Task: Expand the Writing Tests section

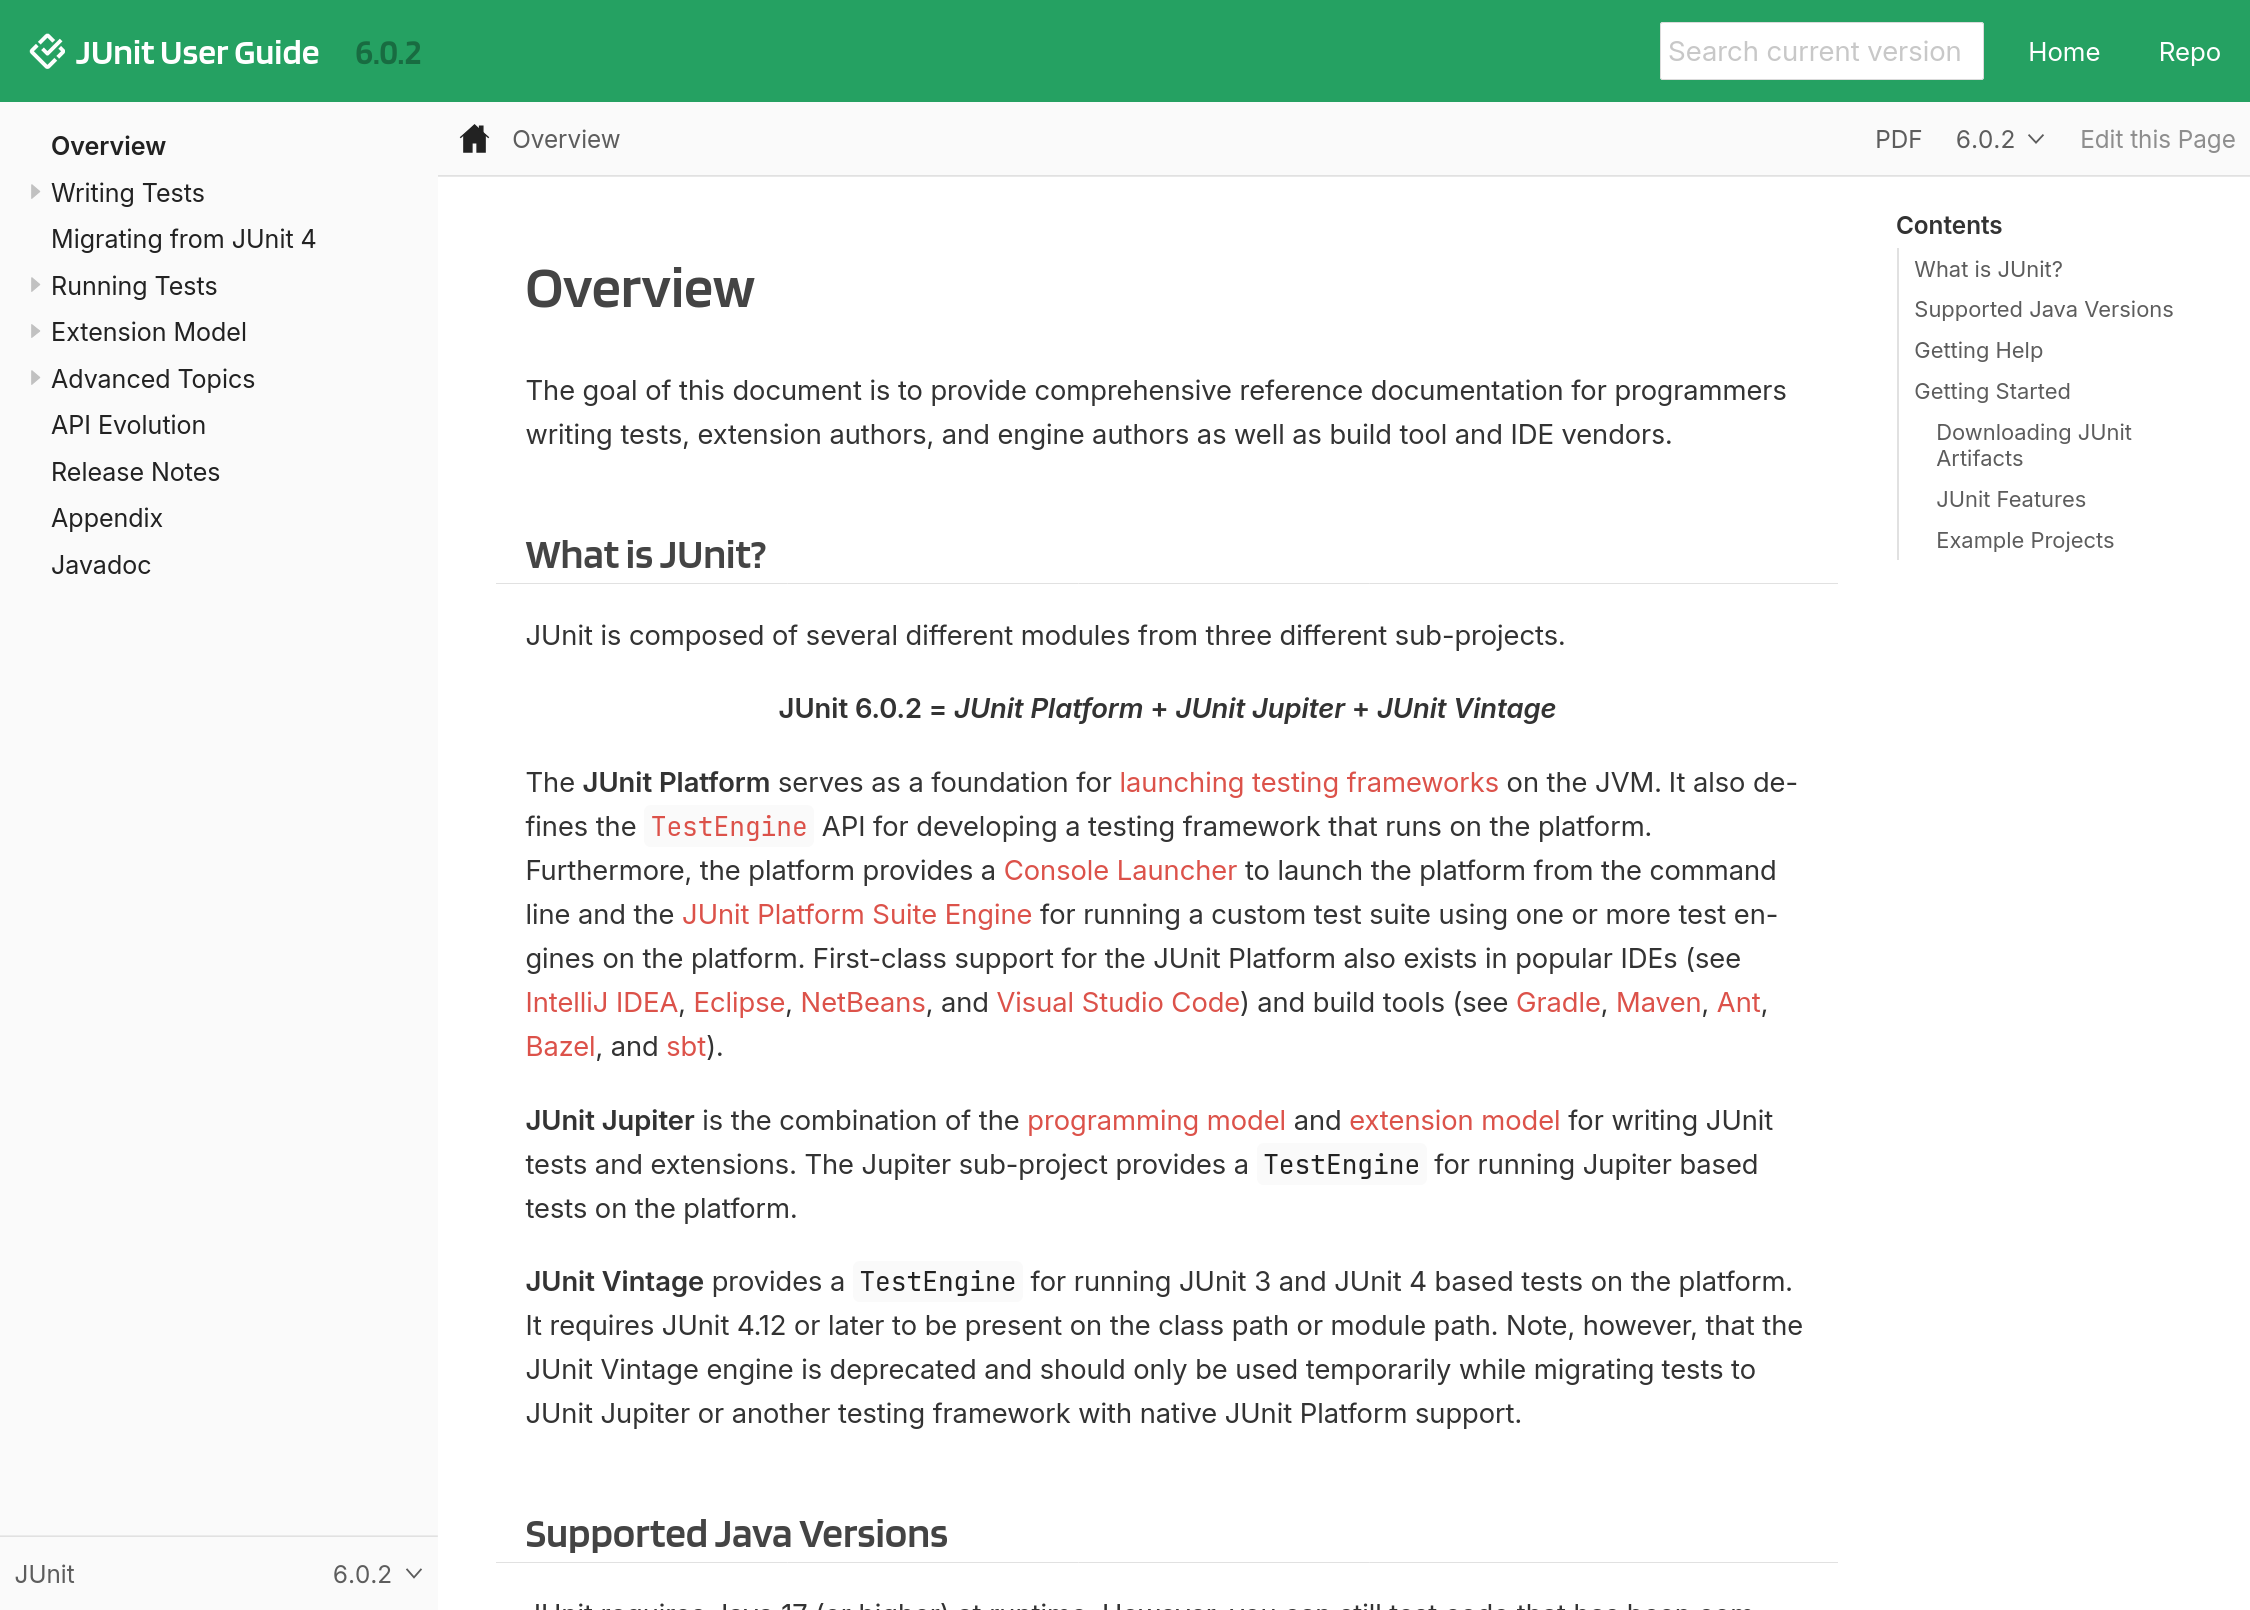Action: [x=35, y=191]
